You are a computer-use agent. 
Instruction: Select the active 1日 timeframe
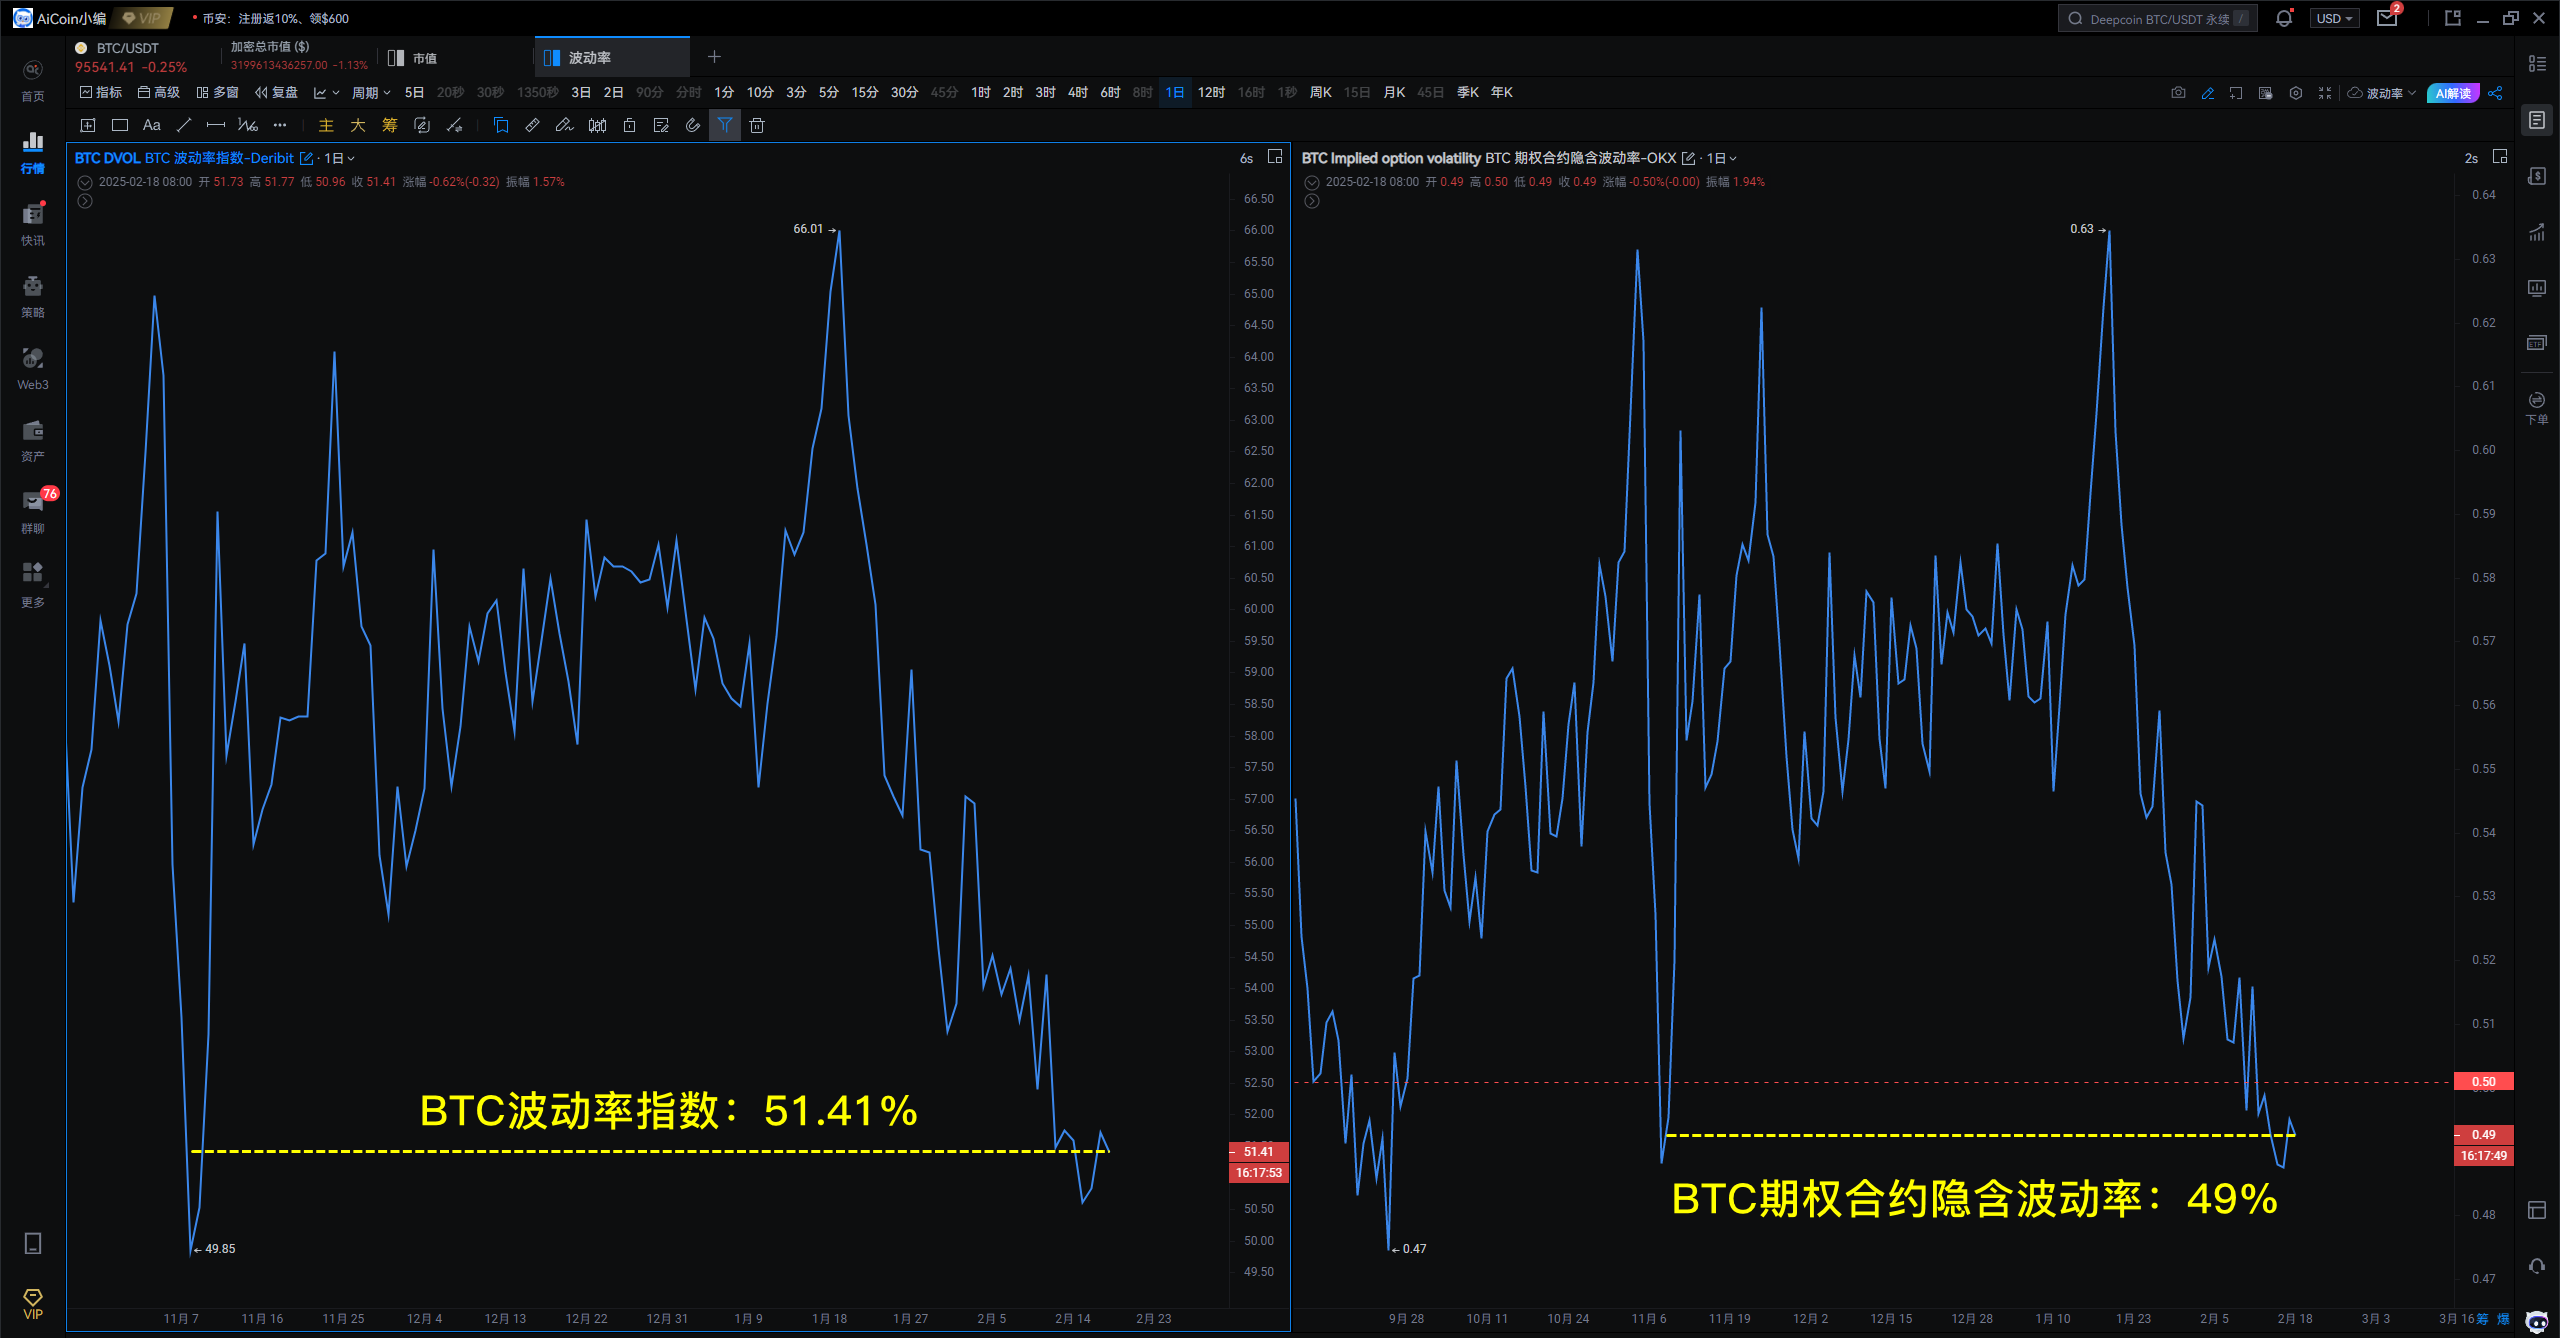[1175, 93]
